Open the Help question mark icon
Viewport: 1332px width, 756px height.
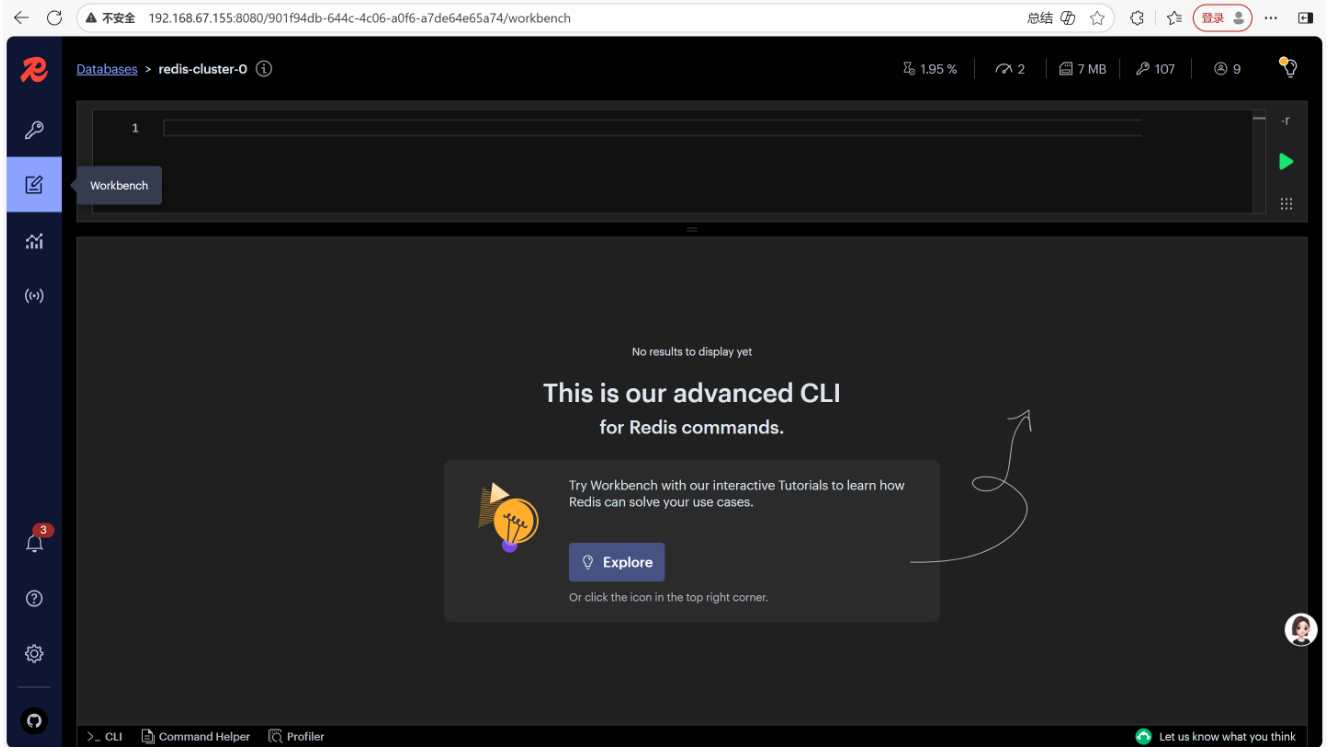coord(34,598)
